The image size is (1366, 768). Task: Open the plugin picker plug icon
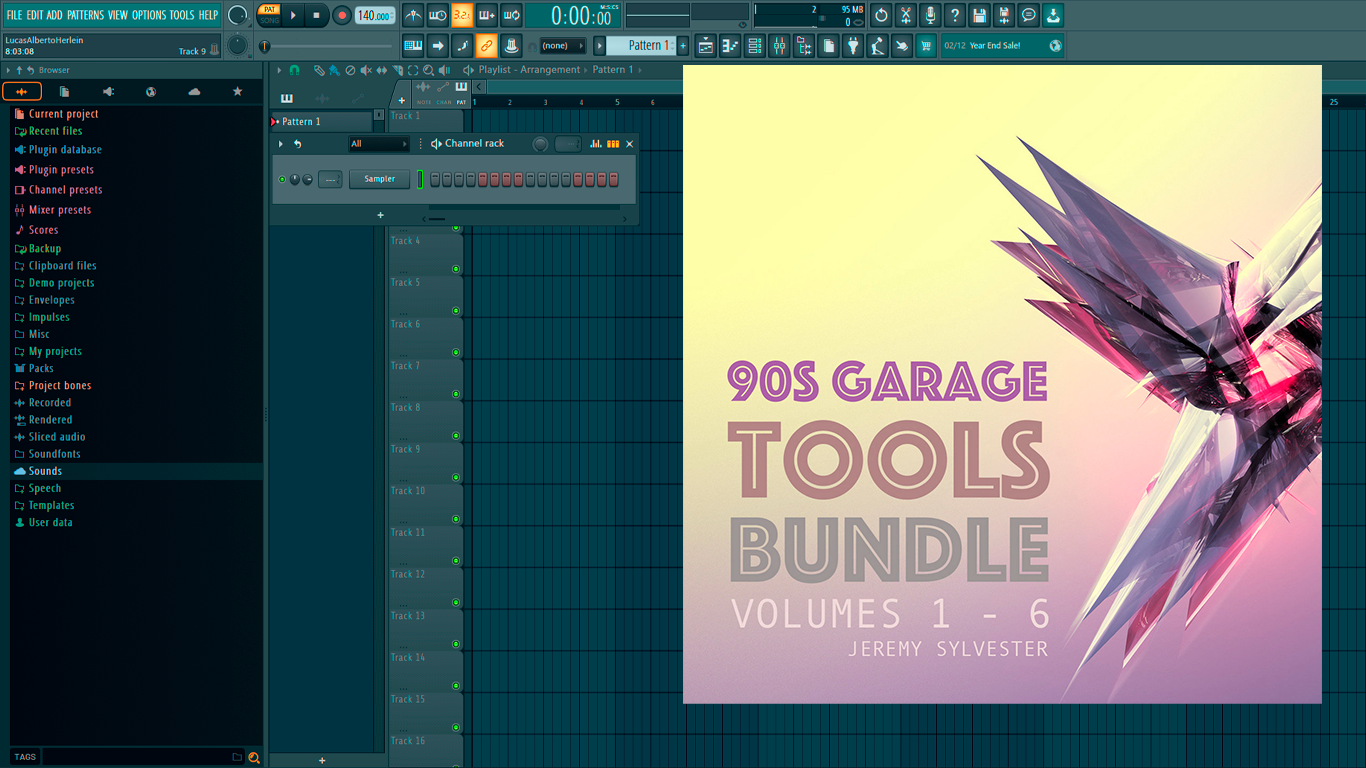point(853,45)
